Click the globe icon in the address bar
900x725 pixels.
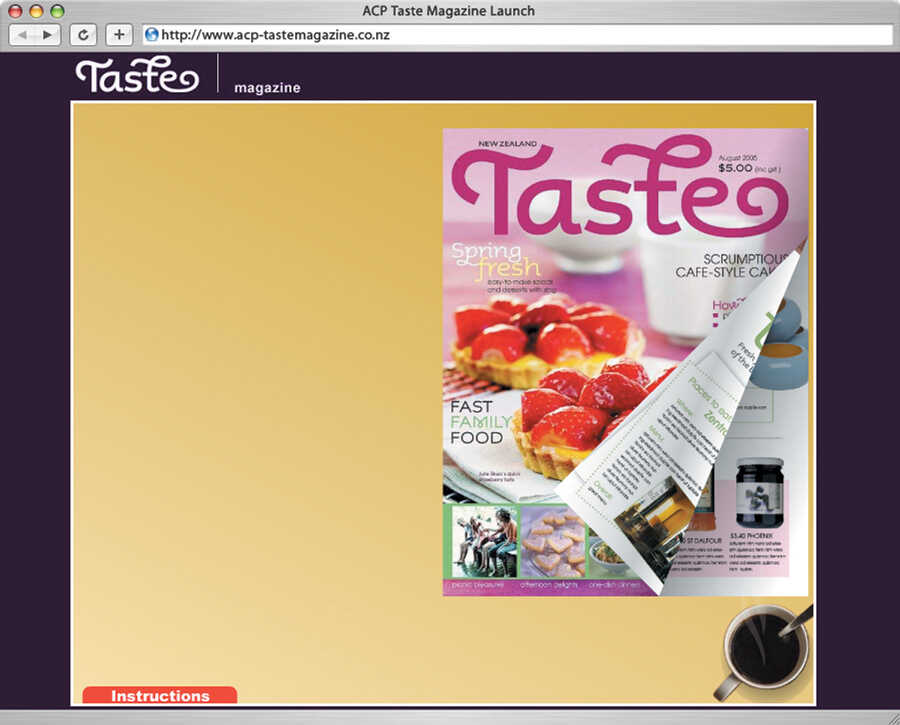152,35
